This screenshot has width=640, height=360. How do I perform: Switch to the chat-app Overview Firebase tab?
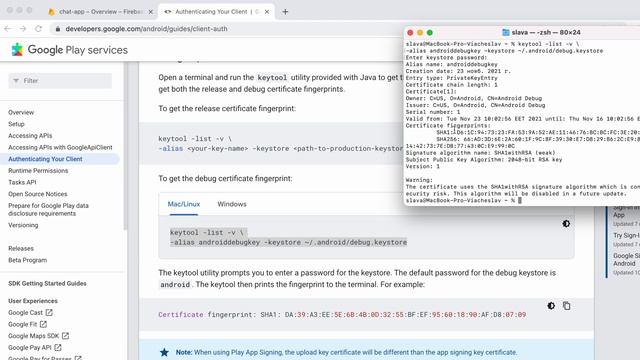click(x=100, y=12)
